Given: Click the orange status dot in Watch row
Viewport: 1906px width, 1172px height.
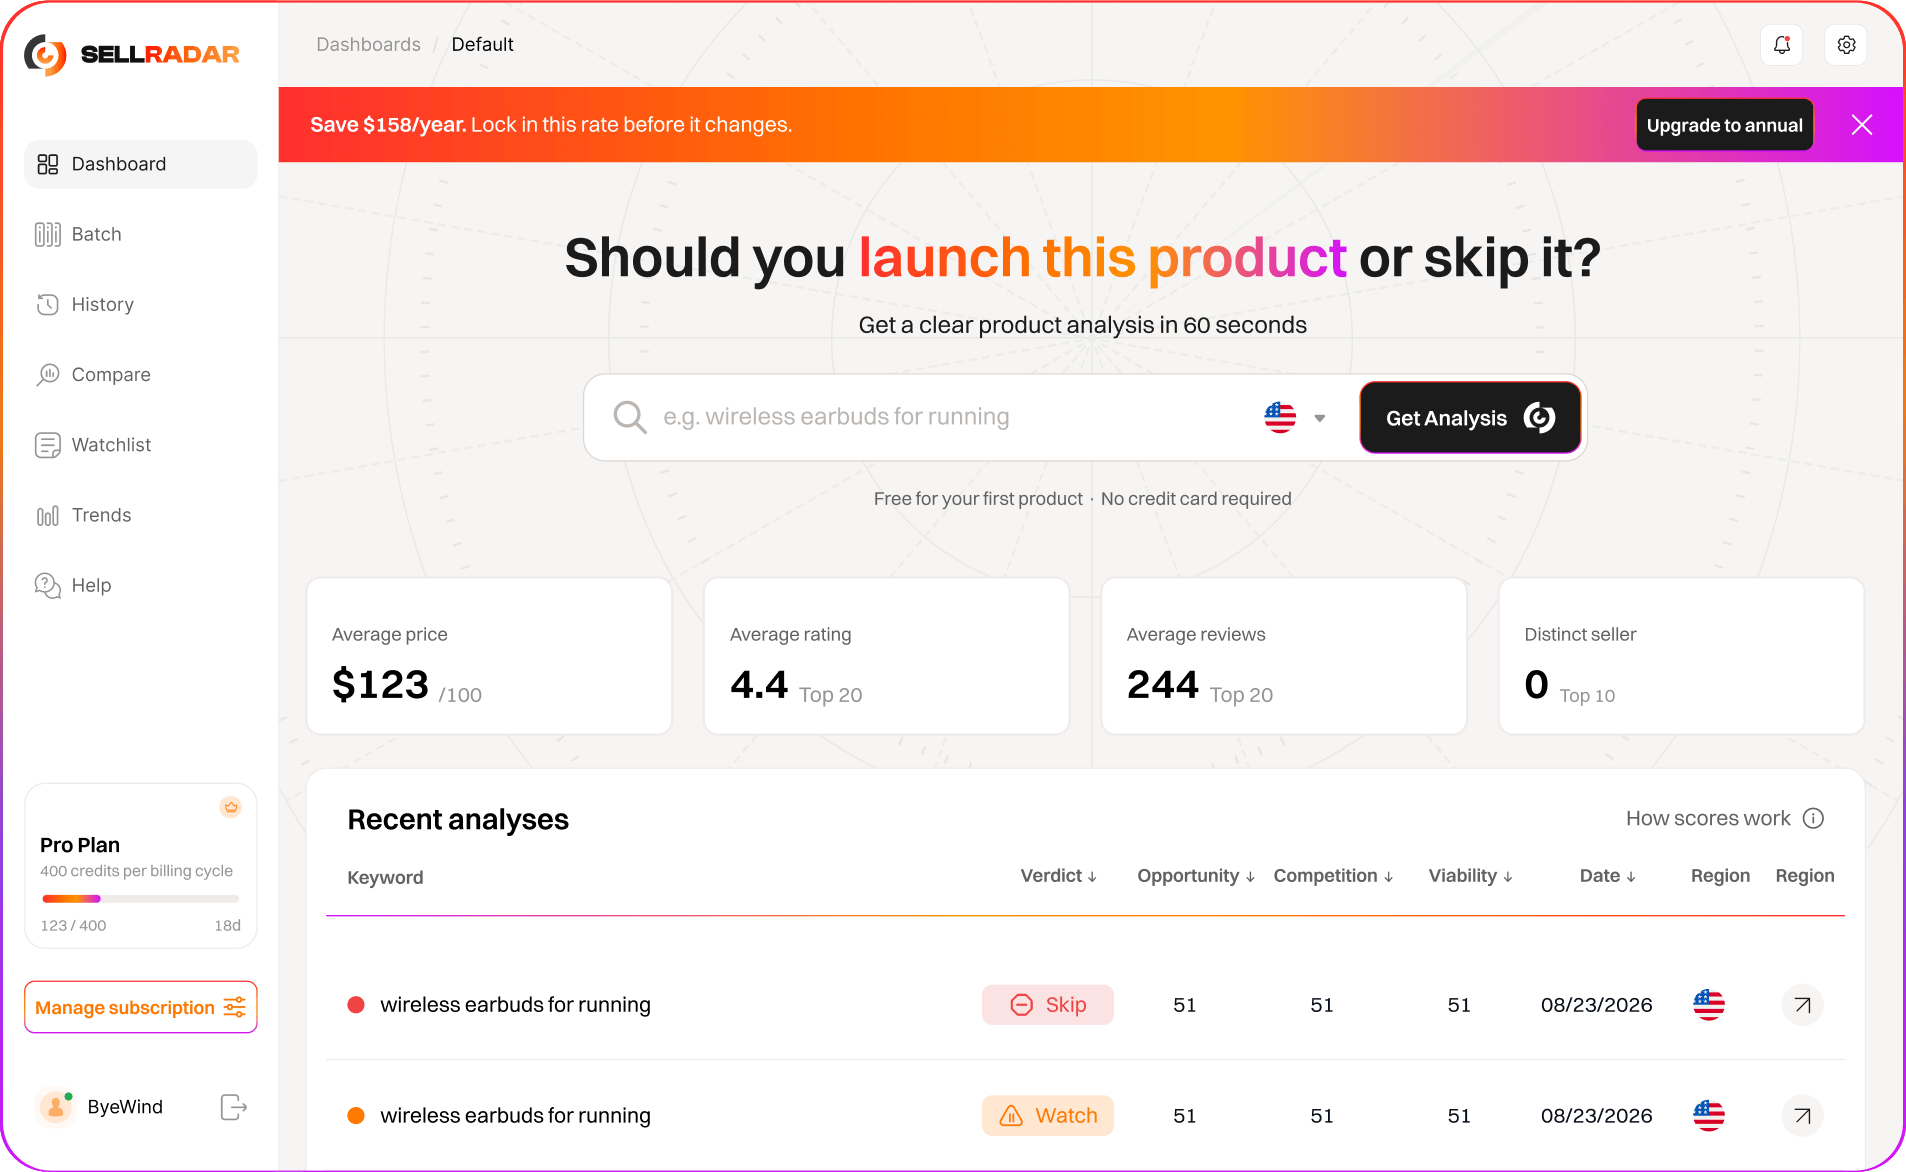Looking at the screenshot, I should click(356, 1116).
